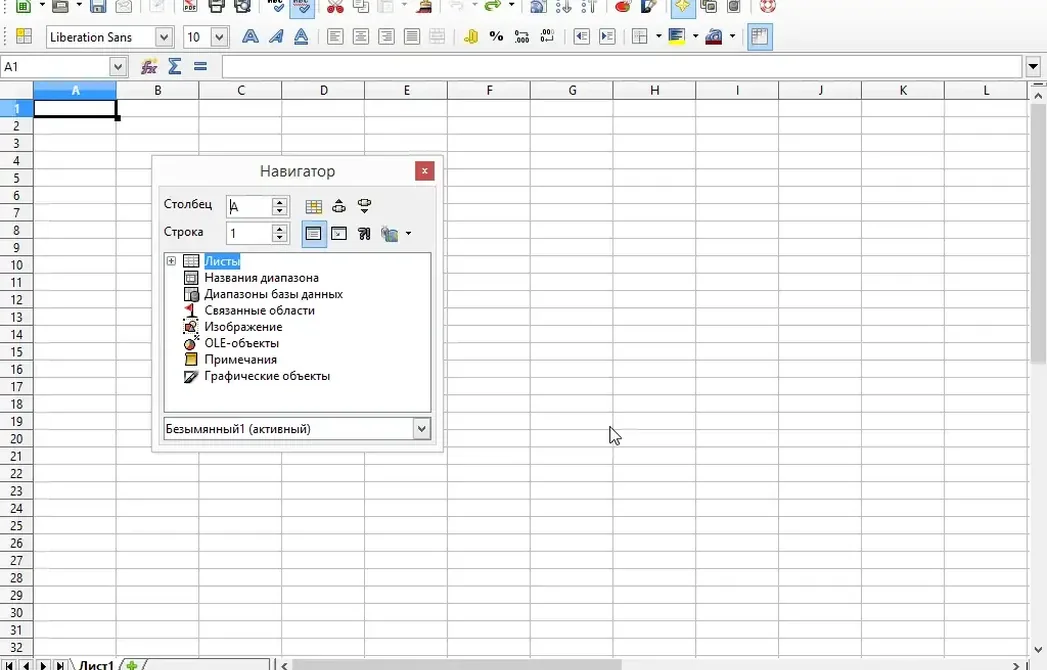Delete decimal place icon
1047x670 pixels.
tap(548, 36)
